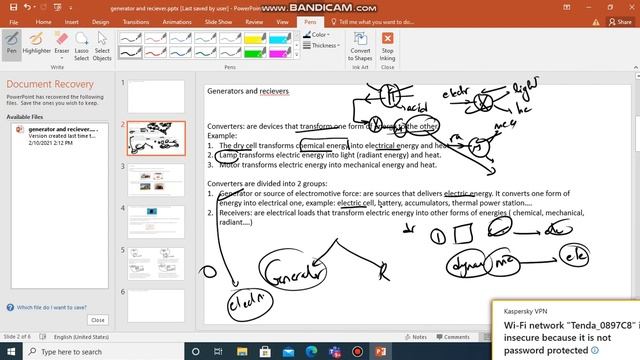
Task: Switch to the Design tab
Action: point(100,22)
